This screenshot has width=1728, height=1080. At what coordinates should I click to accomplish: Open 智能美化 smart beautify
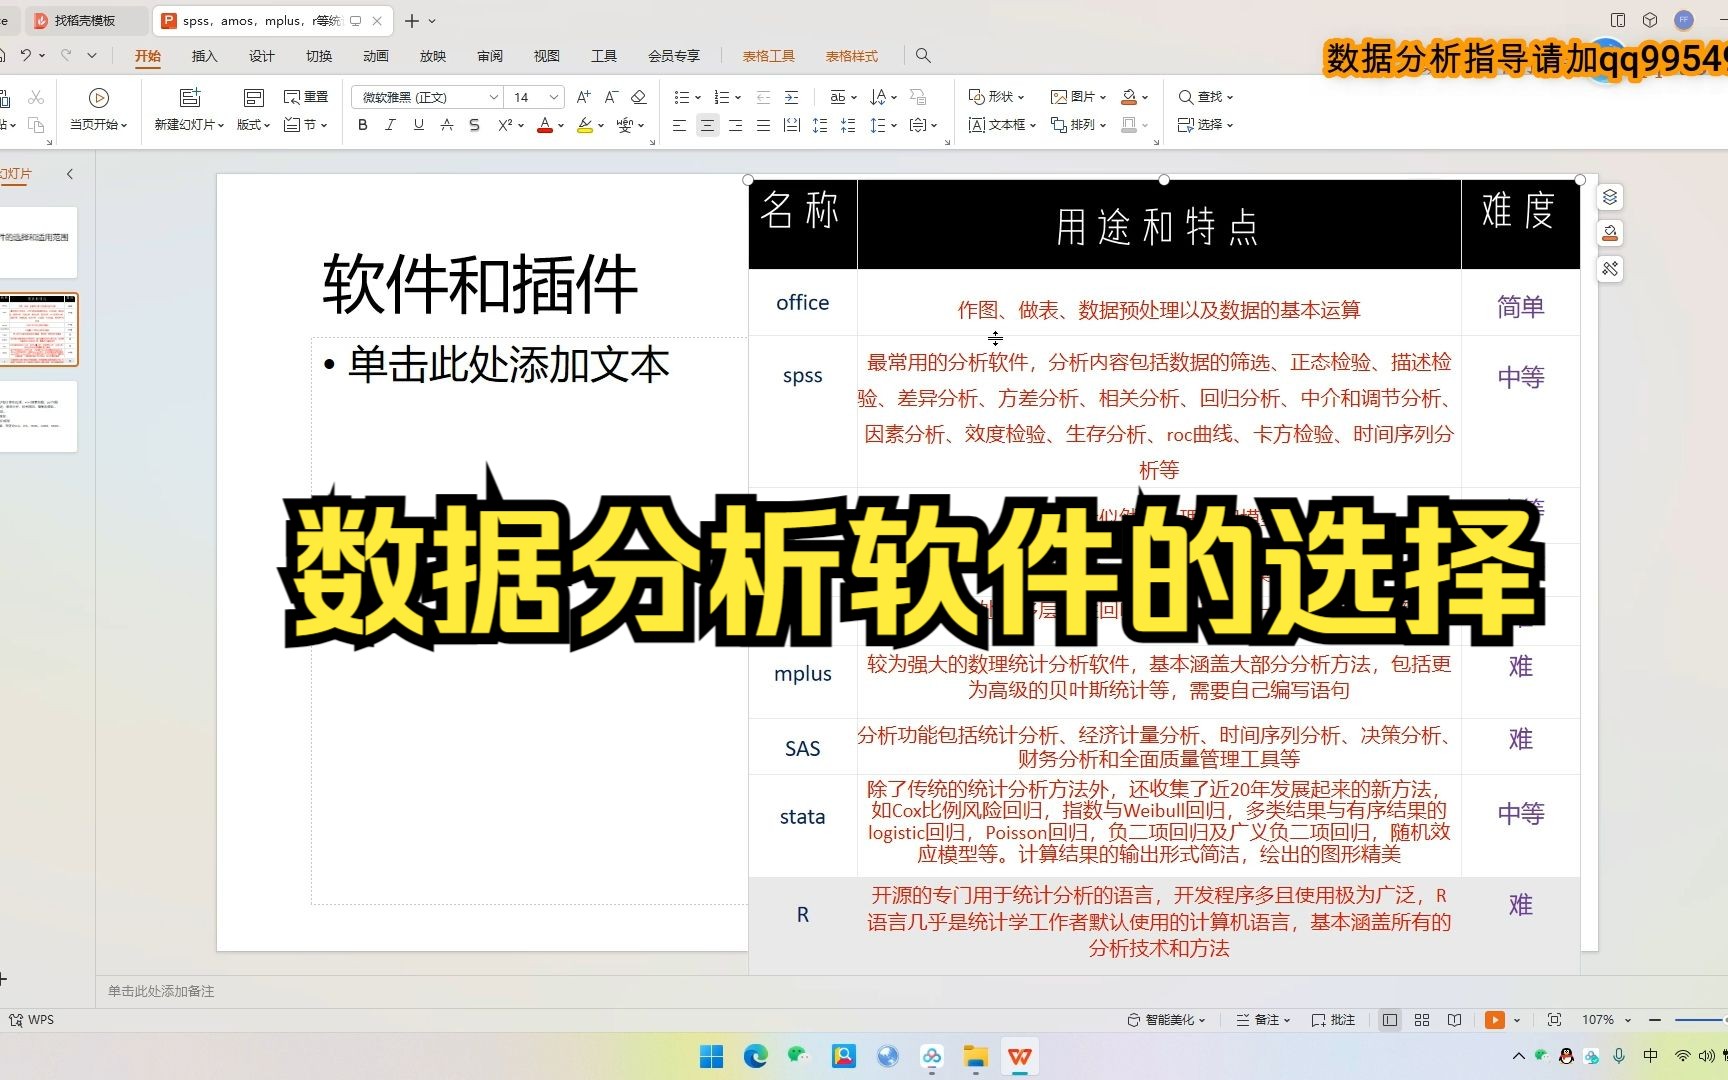[1166, 1020]
